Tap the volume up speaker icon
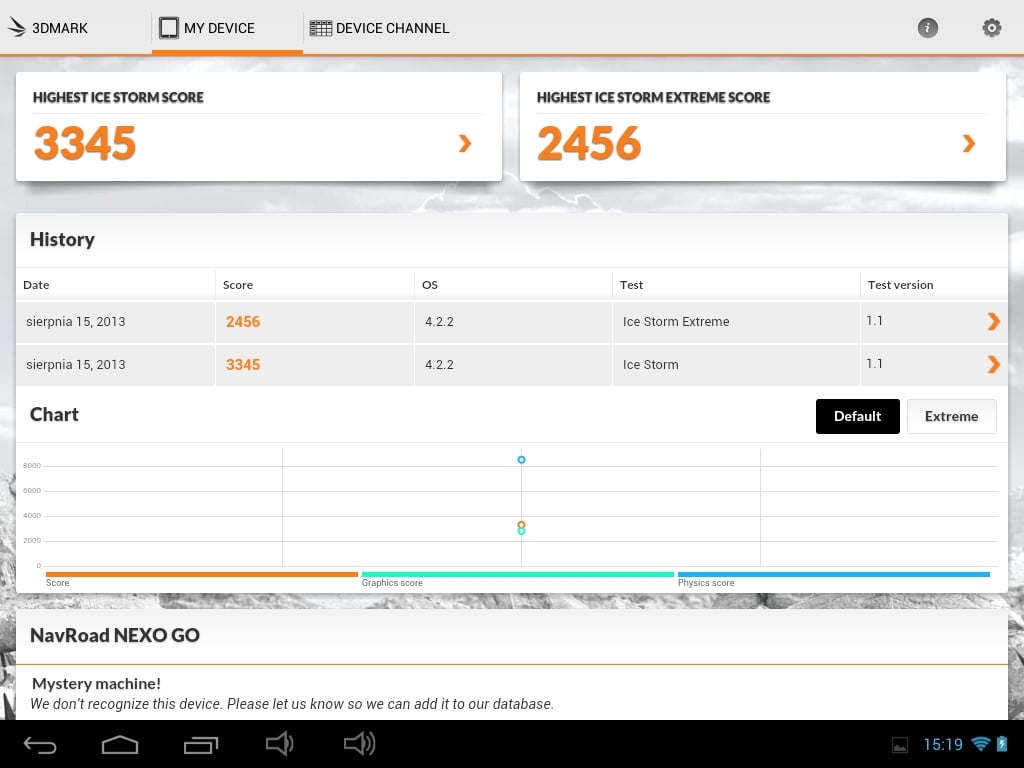 click(x=359, y=744)
